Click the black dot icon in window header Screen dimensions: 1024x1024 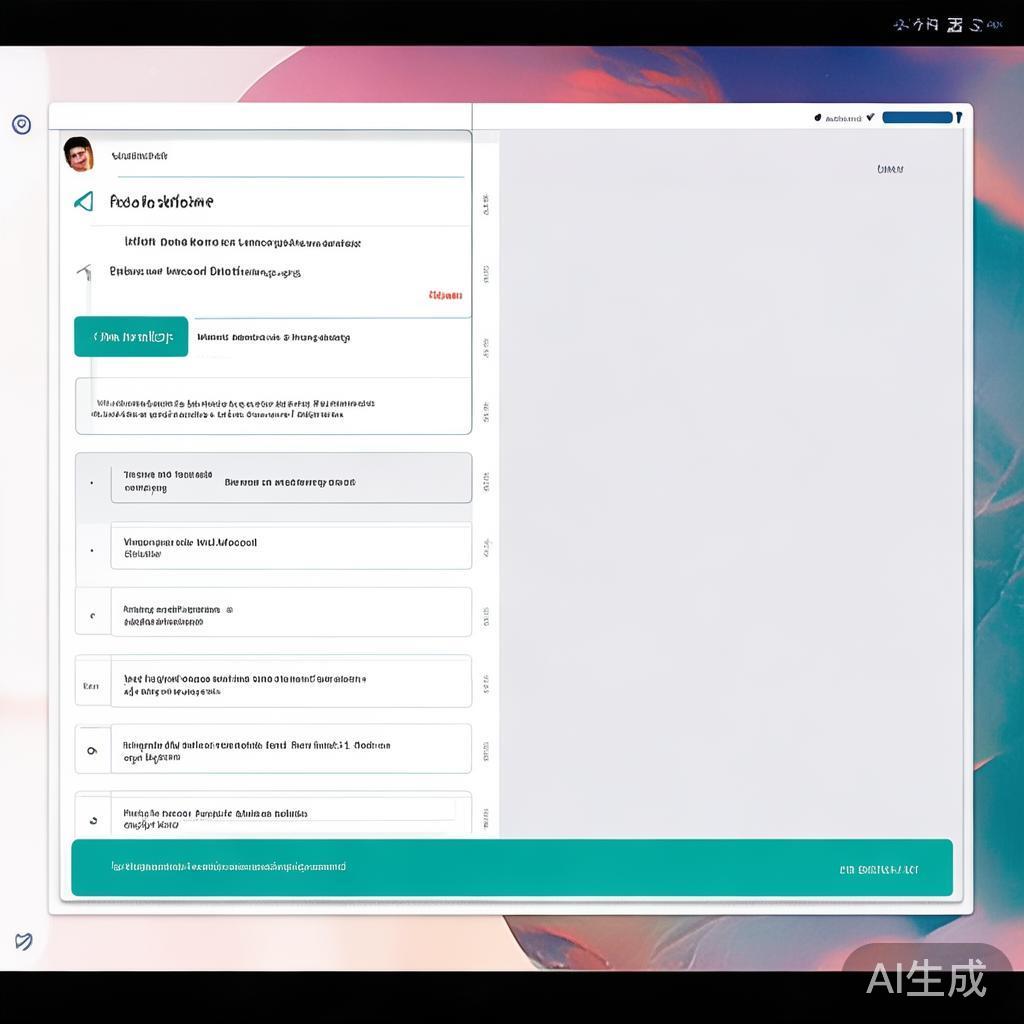click(818, 118)
